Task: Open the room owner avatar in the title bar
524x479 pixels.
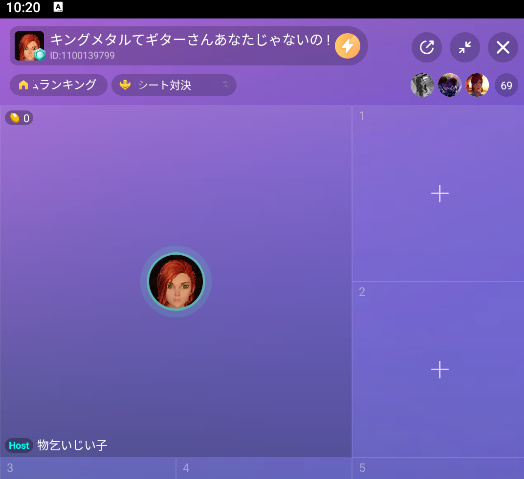Action: point(29,46)
